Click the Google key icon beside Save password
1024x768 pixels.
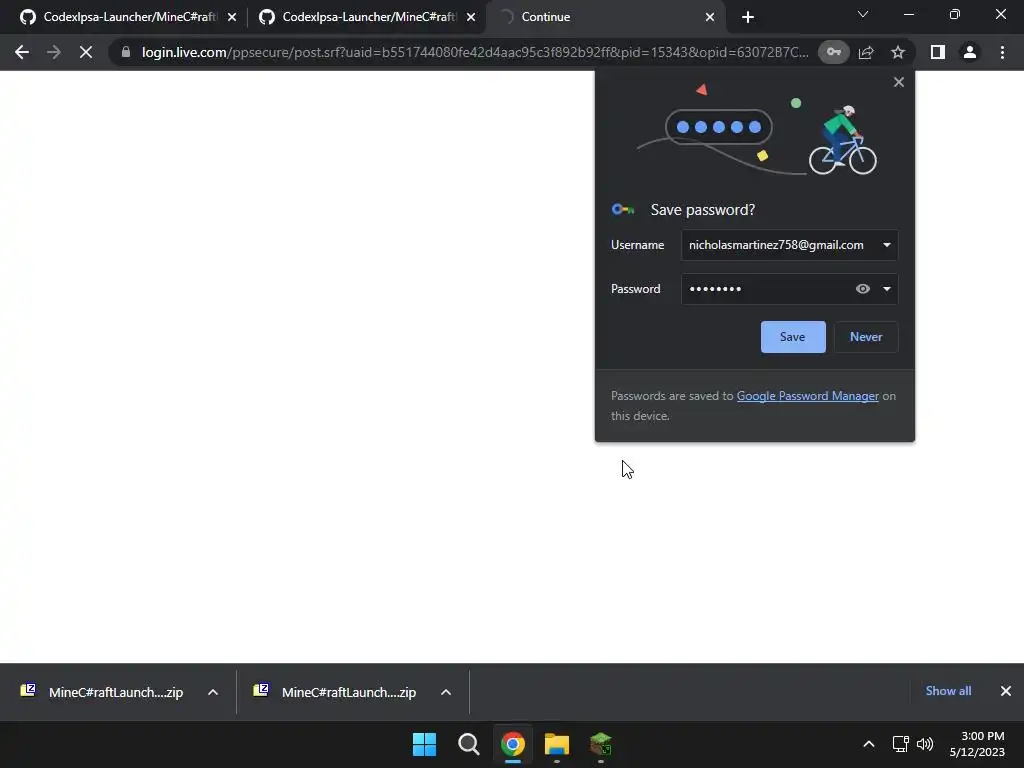[x=622, y=210]
